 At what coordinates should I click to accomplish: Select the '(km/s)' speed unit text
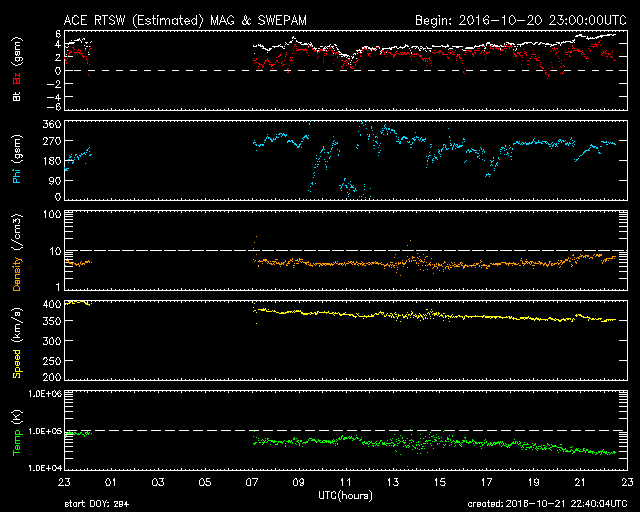tap(17, 327)
